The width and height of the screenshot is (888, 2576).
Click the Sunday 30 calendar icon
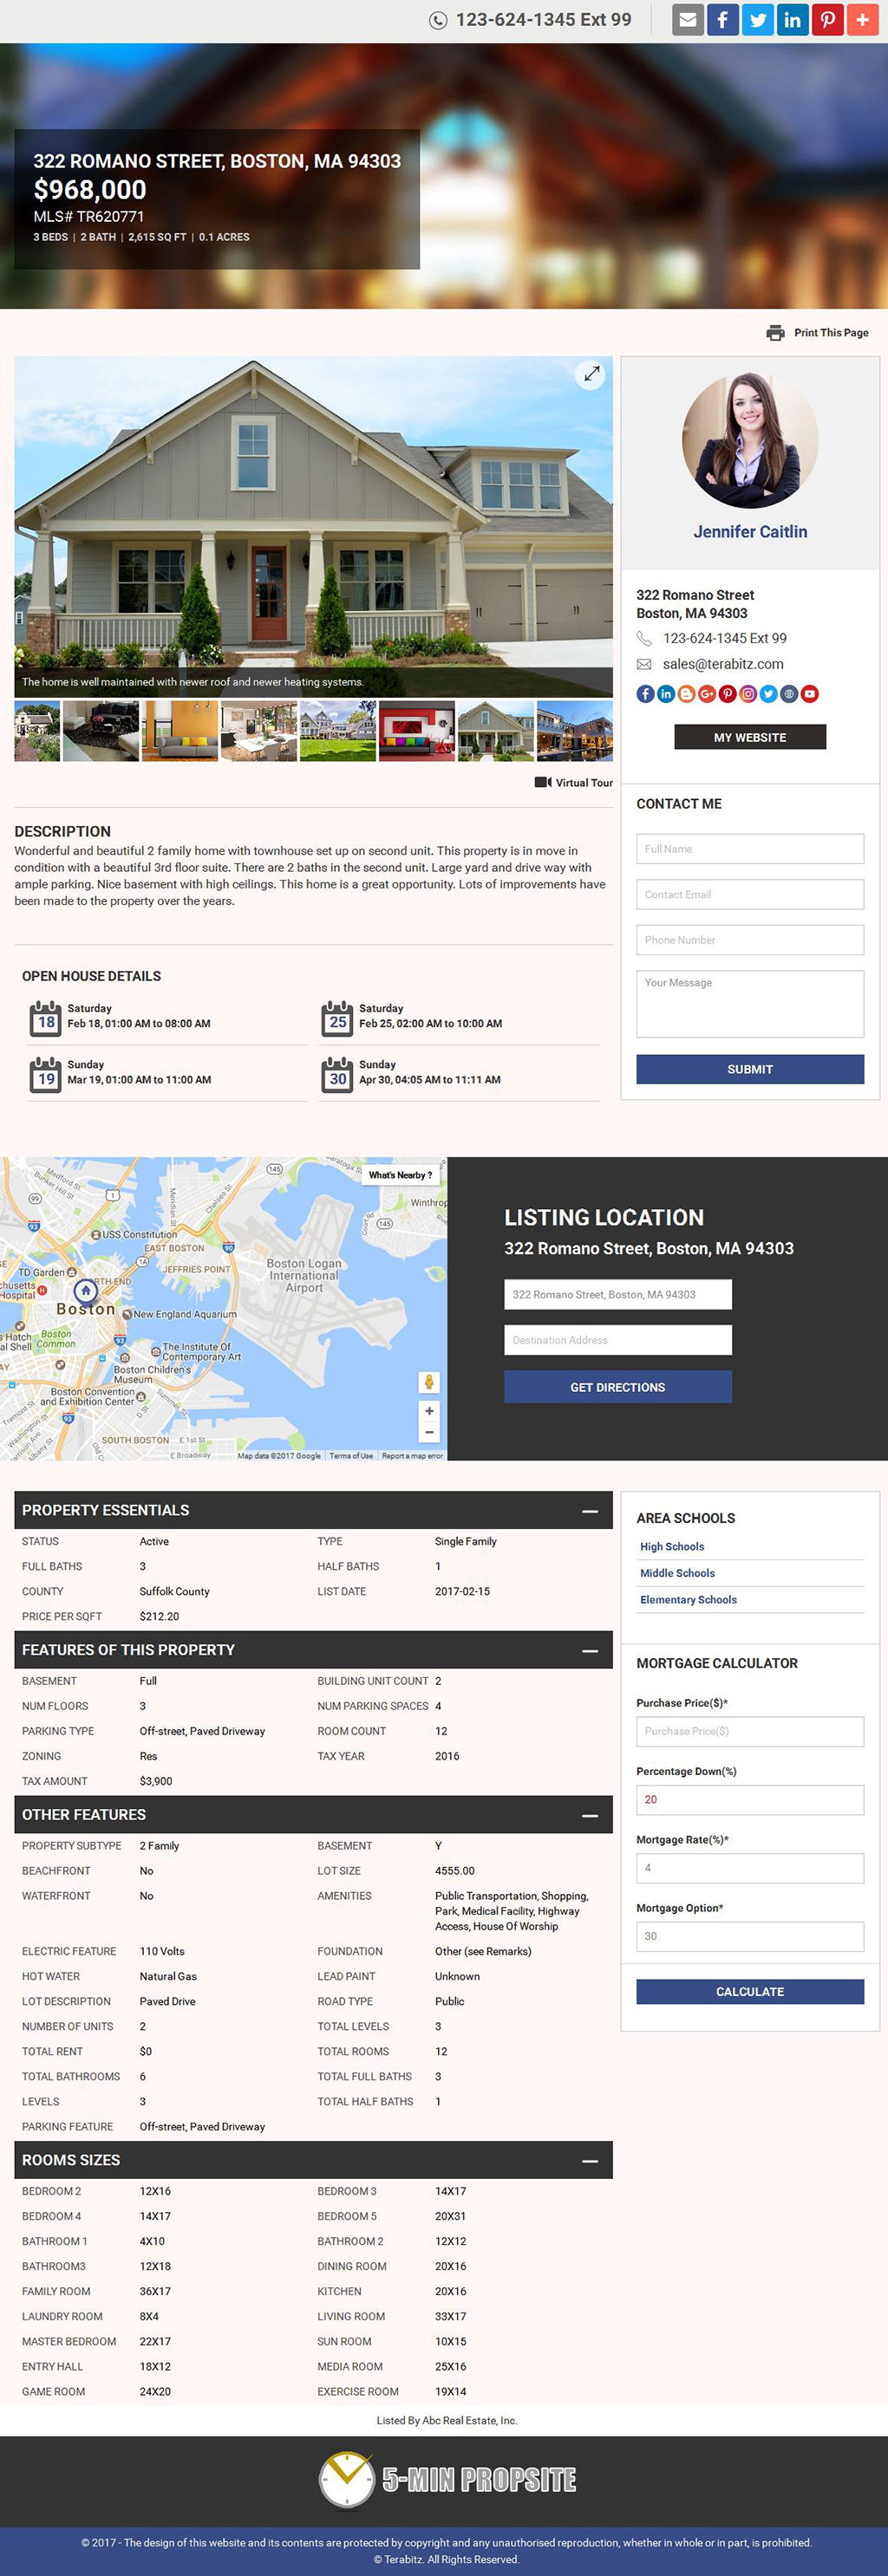coord(338,1075)
